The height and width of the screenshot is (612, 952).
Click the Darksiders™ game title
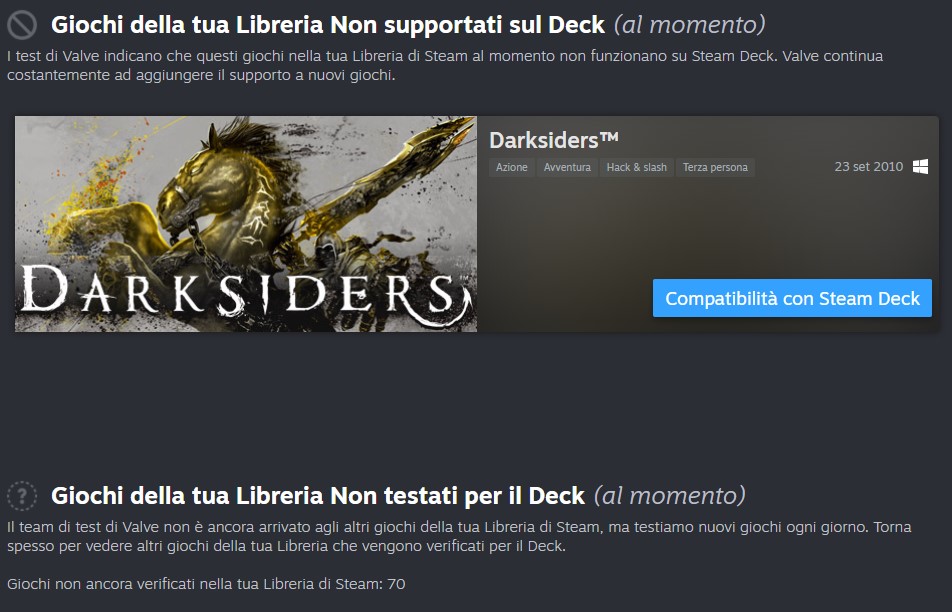tap(554, 140)
